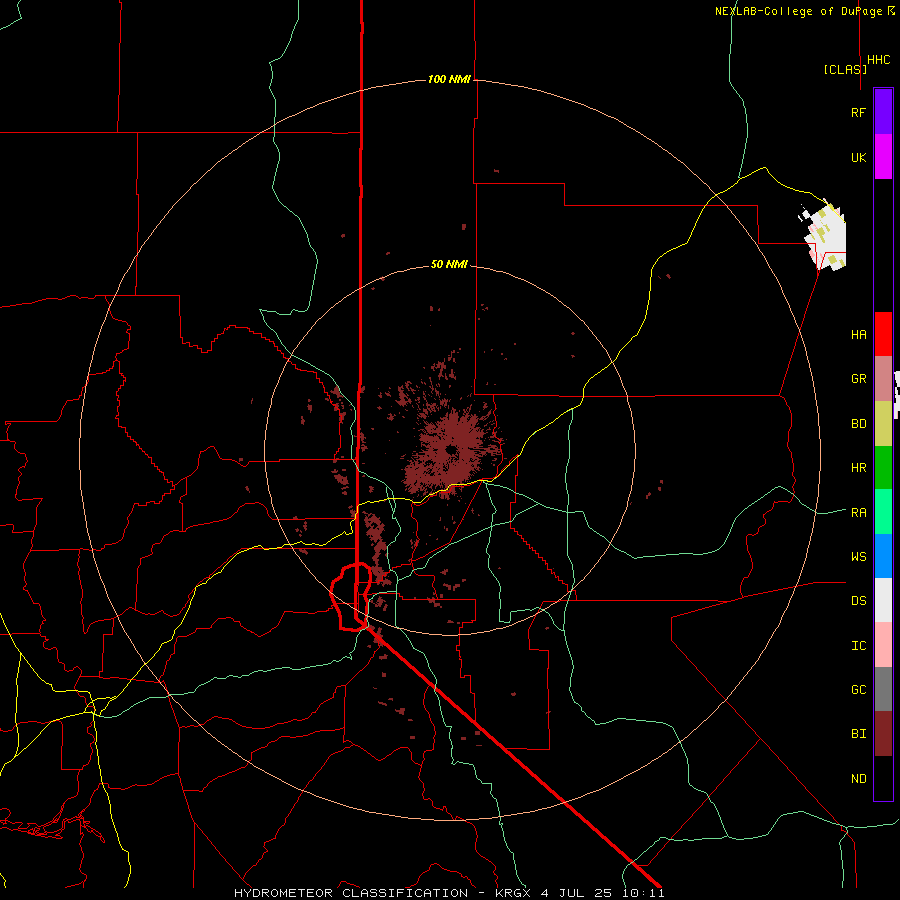Select the BI brown legend swatch

click(x=883, y=734)
